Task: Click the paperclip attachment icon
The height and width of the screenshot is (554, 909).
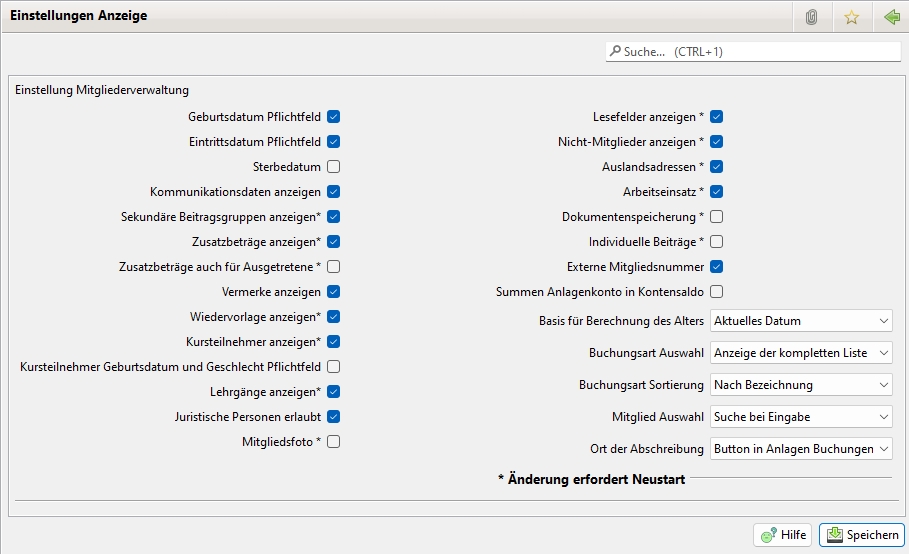Action: pyautogui.click(x=812, y=17)
